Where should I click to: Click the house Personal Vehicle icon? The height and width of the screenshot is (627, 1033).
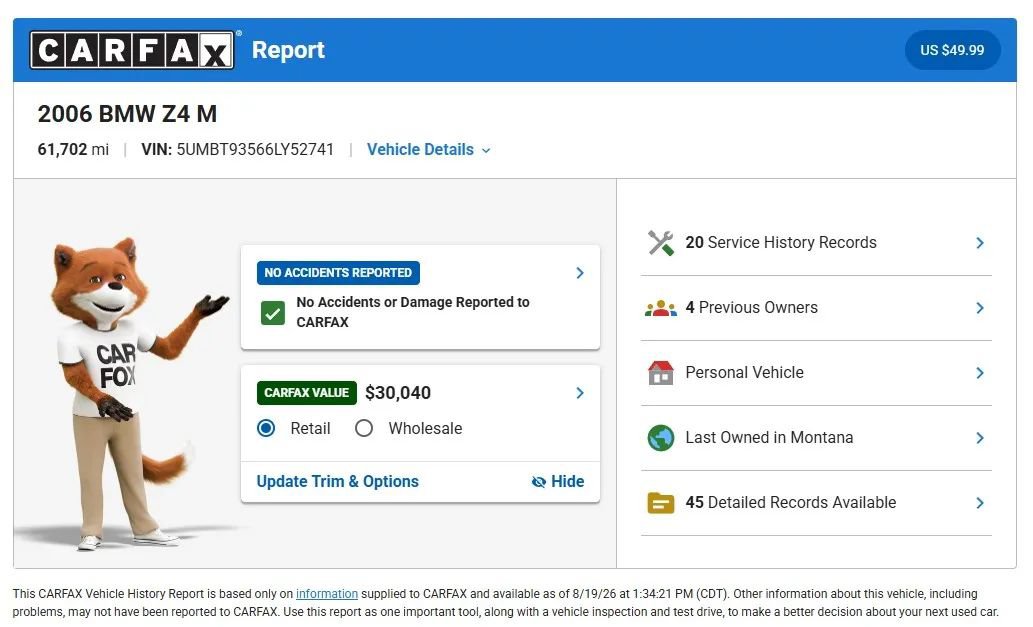[x=661, y=373]
